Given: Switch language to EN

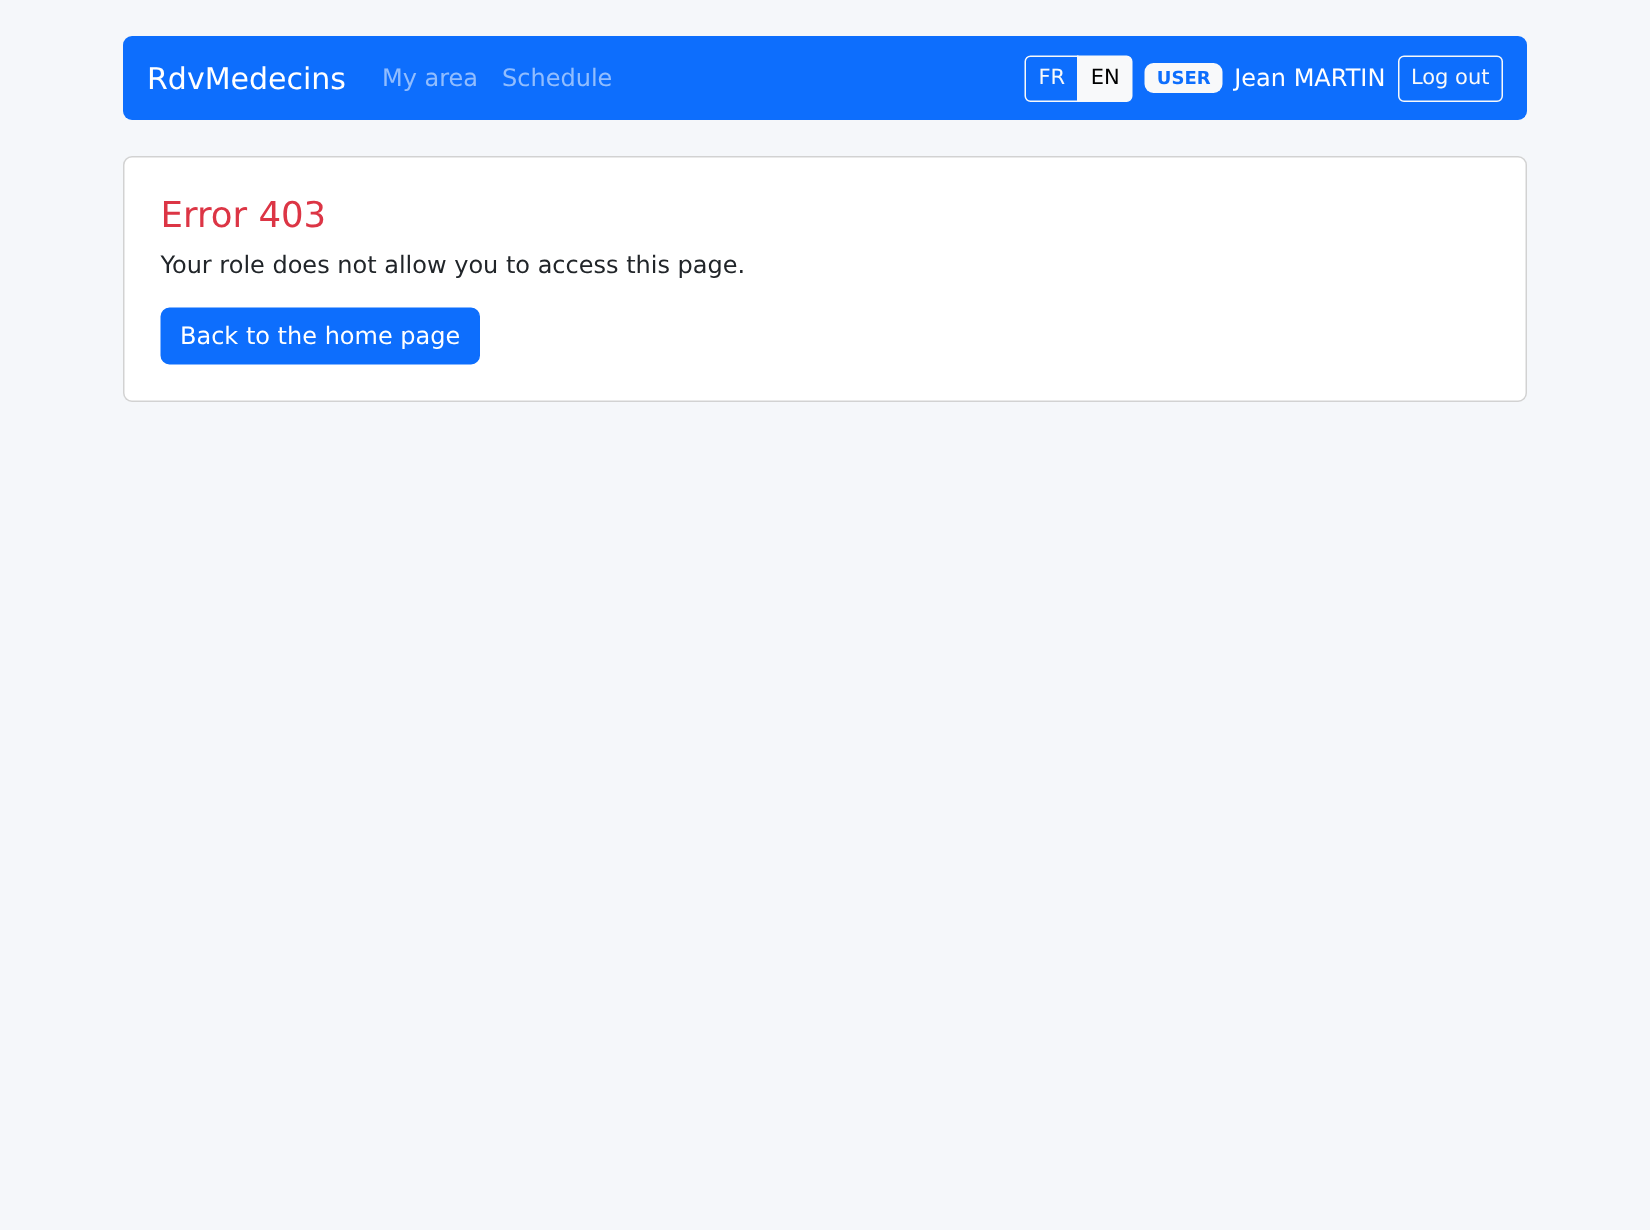Looking at the screenshot, I should [x=1105, y=78].
